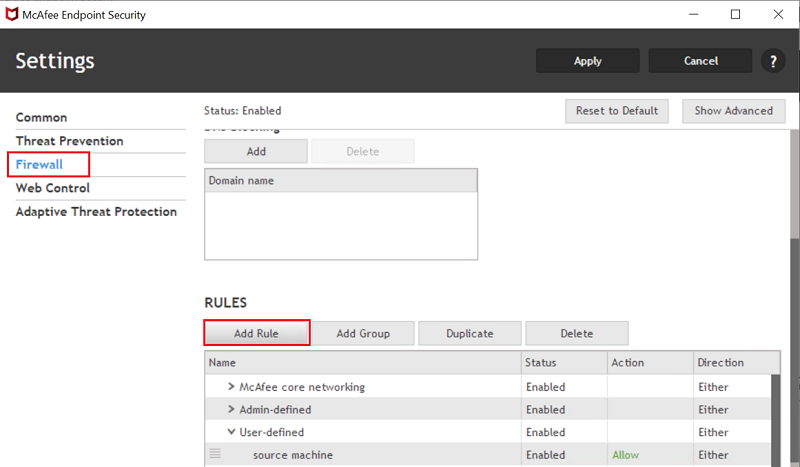This screenshot has height=467, width=800.
Task: Click the Status: Enabled label
Action: [242, 111]
